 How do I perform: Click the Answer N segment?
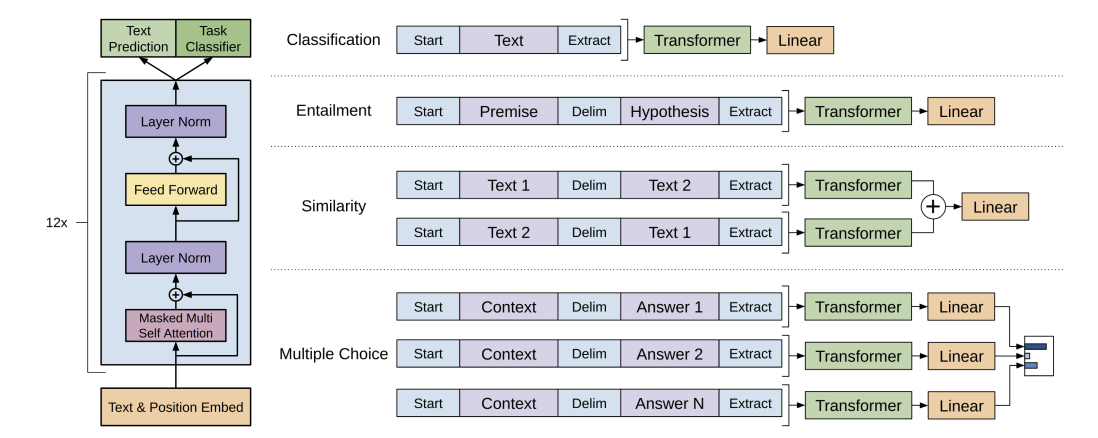(x=669, y=404)
